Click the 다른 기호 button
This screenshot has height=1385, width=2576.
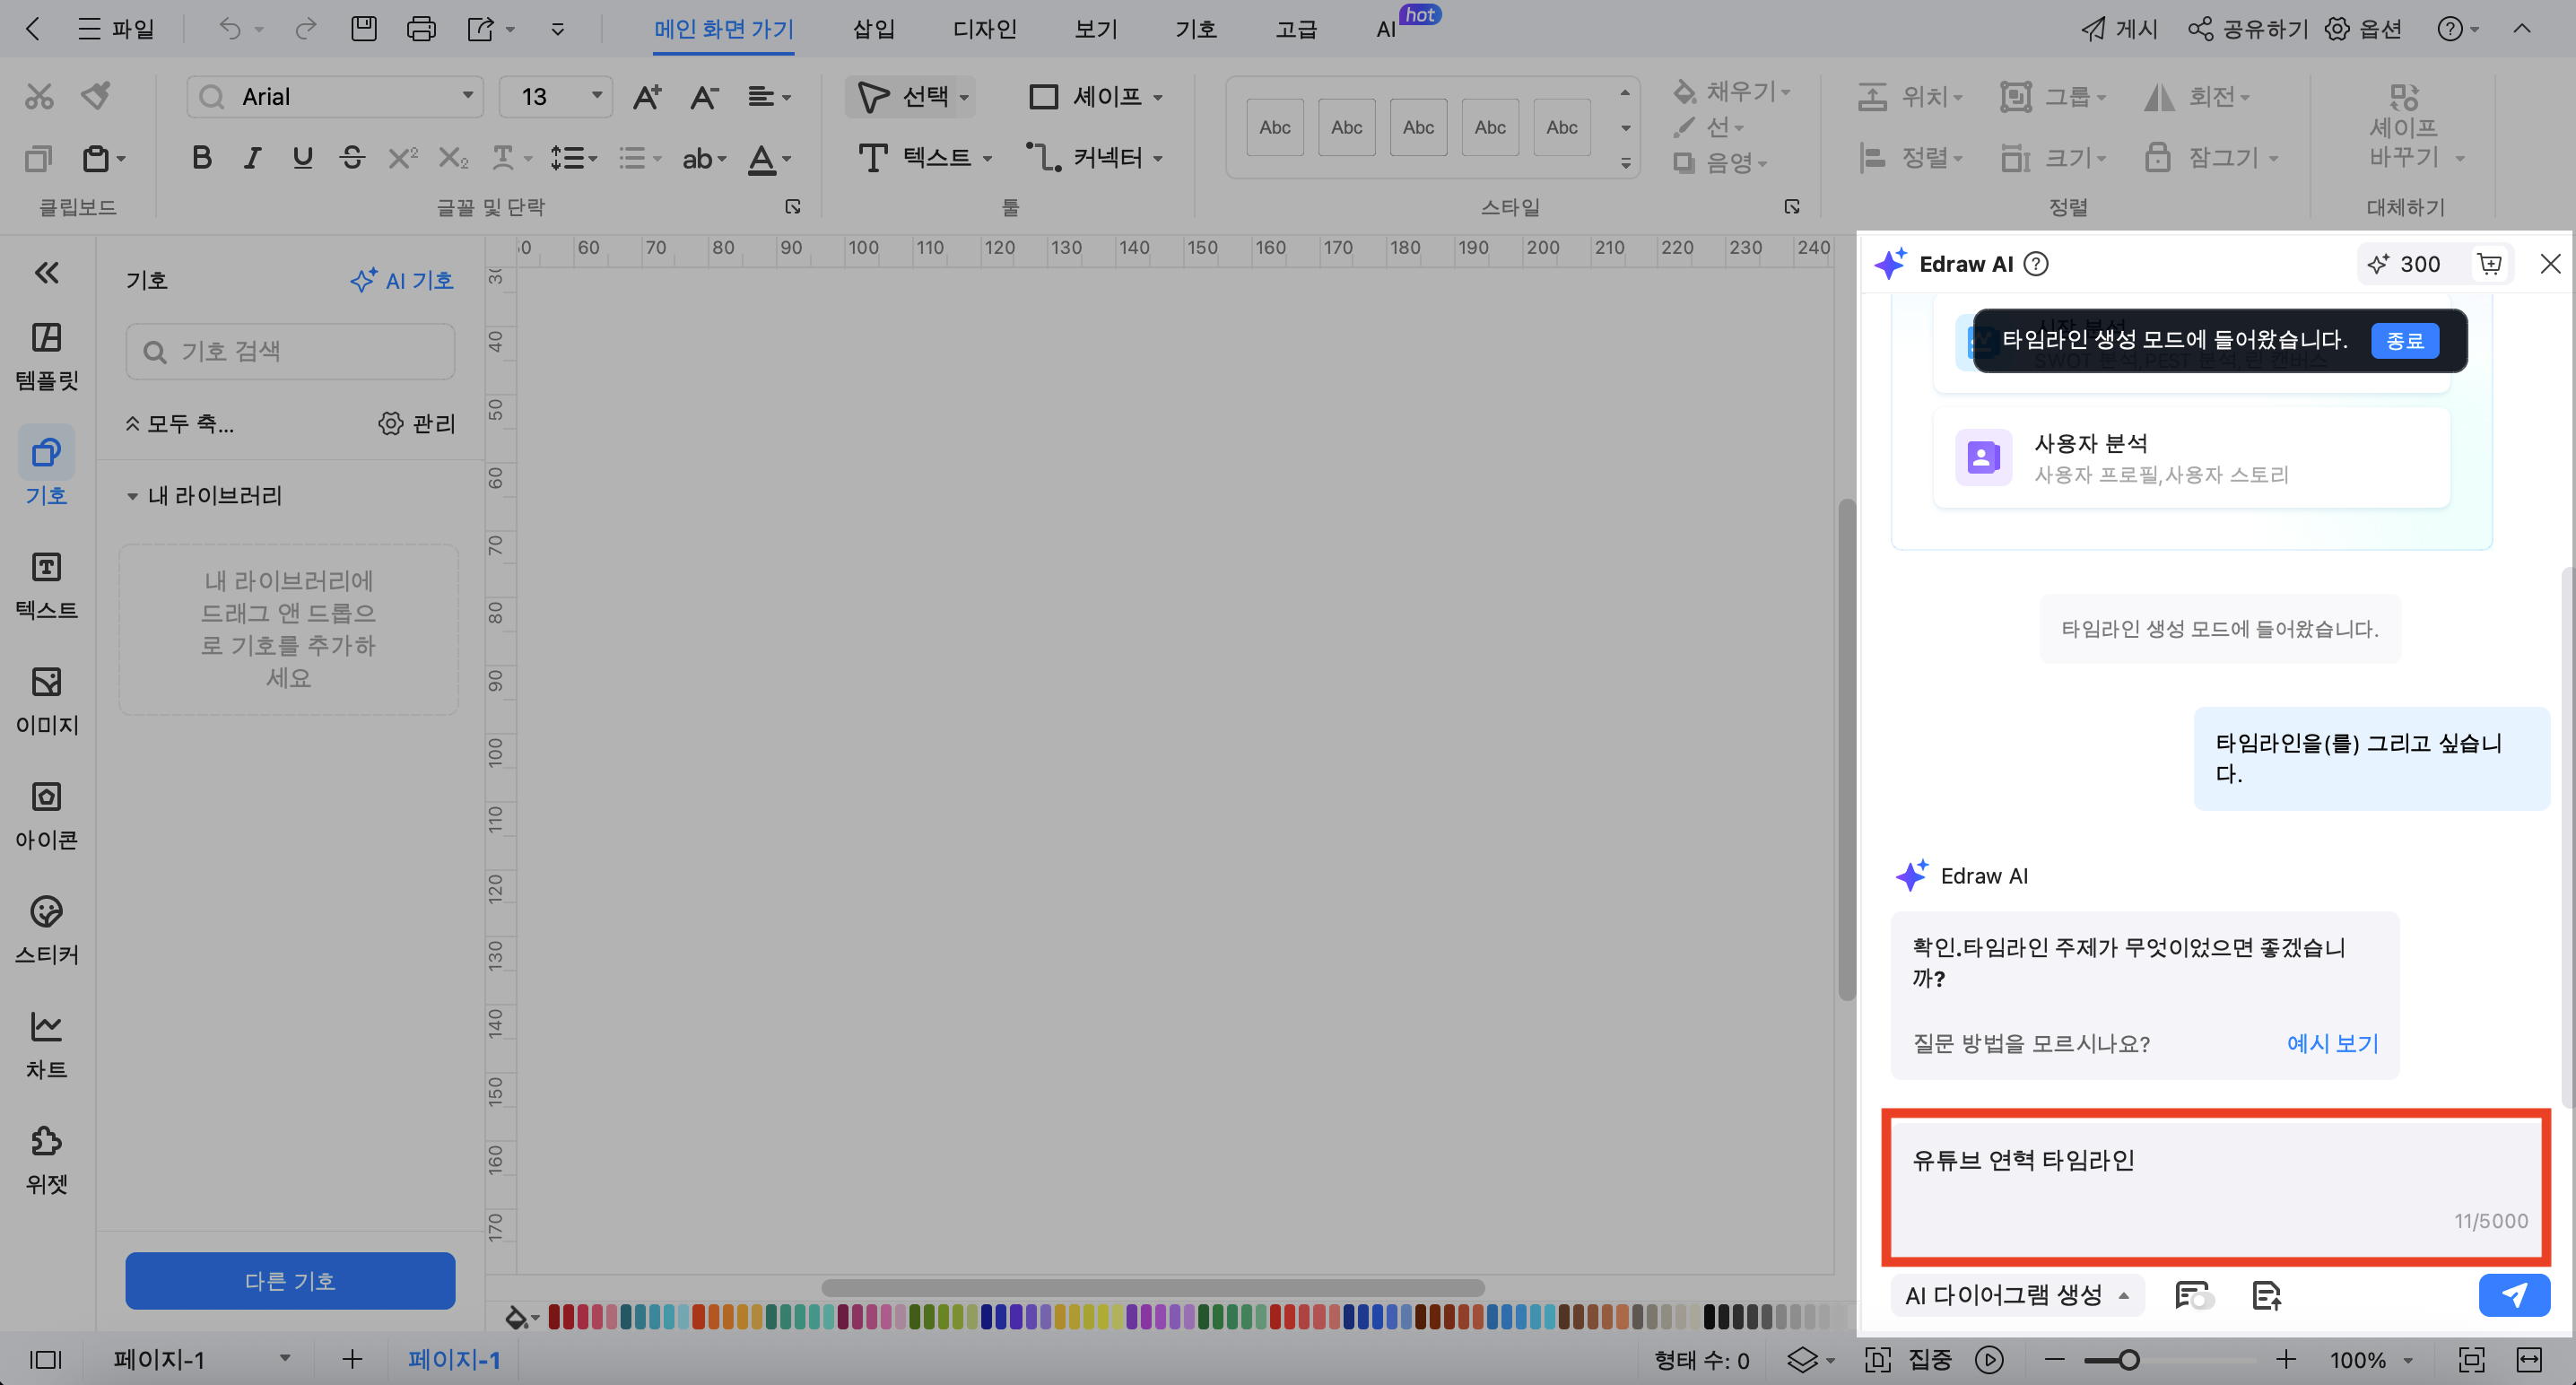click(x=290, y=1280)
